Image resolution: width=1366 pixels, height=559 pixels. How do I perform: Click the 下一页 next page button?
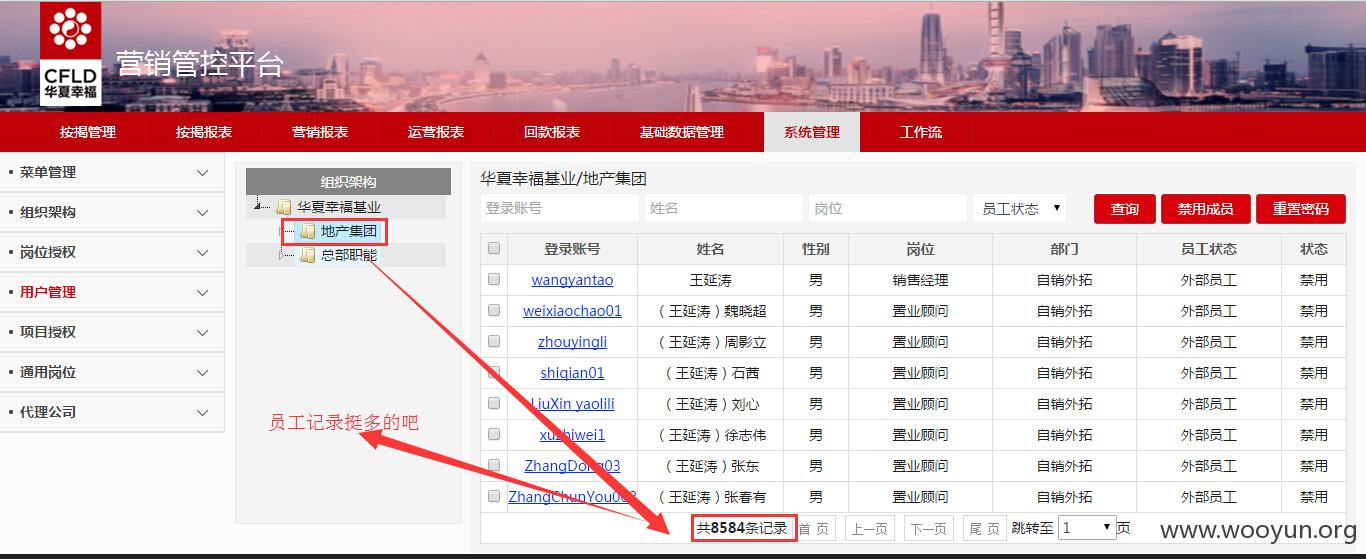point(929,529)
